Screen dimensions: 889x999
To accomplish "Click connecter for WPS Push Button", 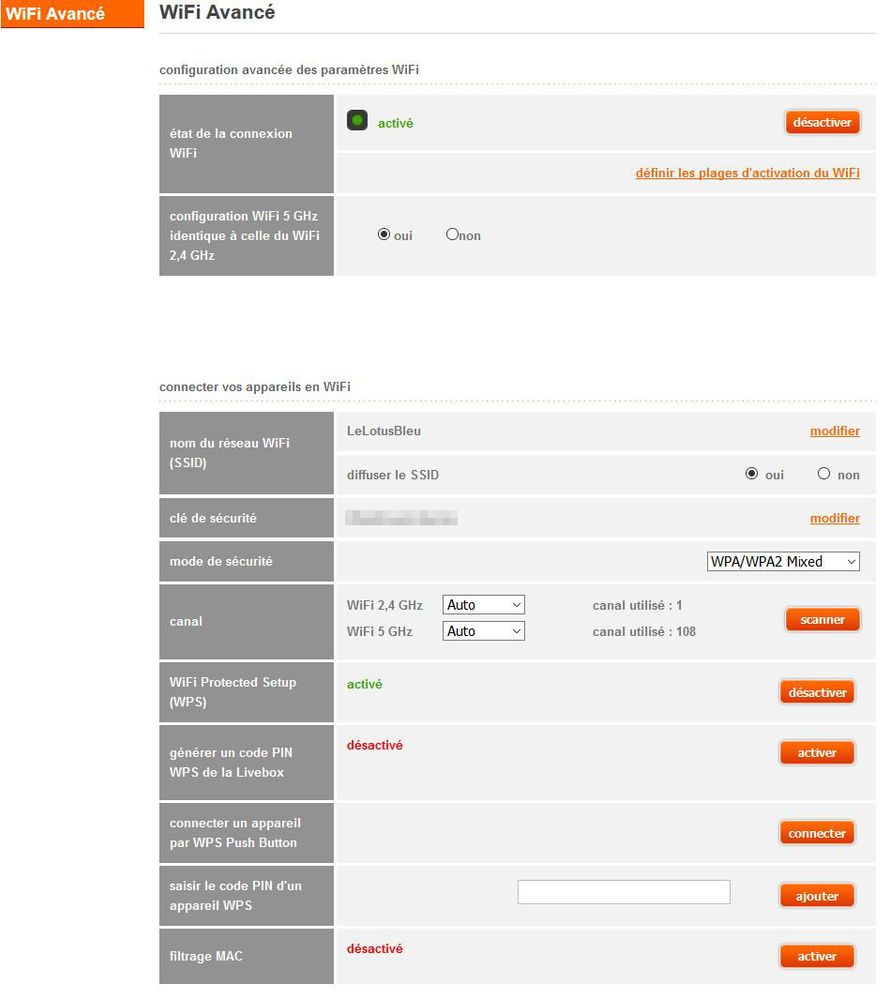I will tap(816, 833).
